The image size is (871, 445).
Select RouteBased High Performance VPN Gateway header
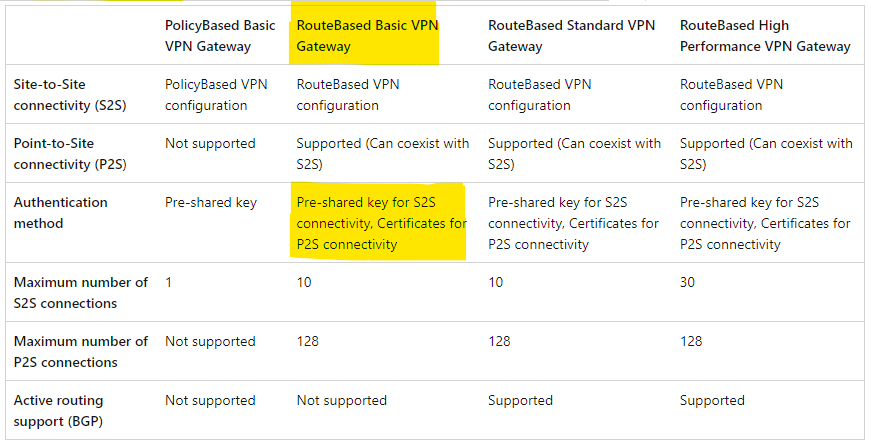click(x=765, y=36)
